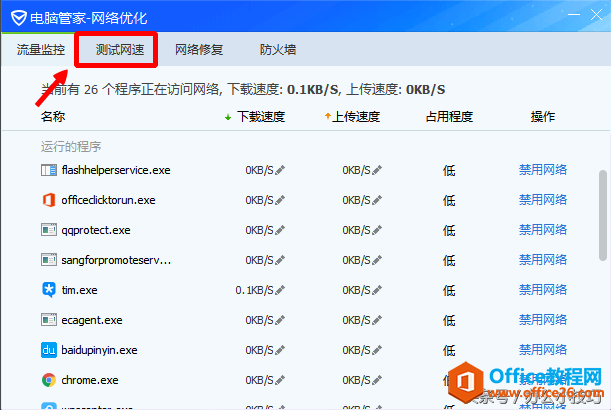Click 禁用网络 for flashhelperservice.exe
Viewport: 611px width, 410px height.
point(543,170)
